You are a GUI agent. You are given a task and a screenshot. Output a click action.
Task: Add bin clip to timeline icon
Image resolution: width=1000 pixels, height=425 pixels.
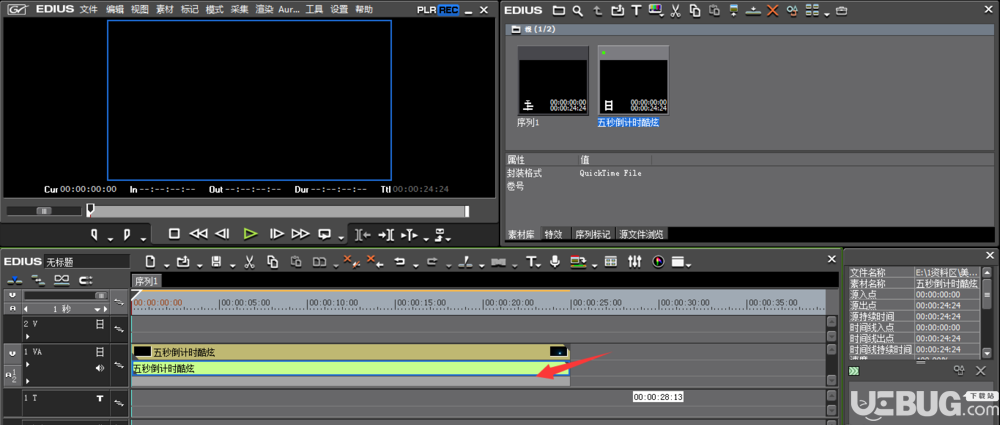[753, 10]
